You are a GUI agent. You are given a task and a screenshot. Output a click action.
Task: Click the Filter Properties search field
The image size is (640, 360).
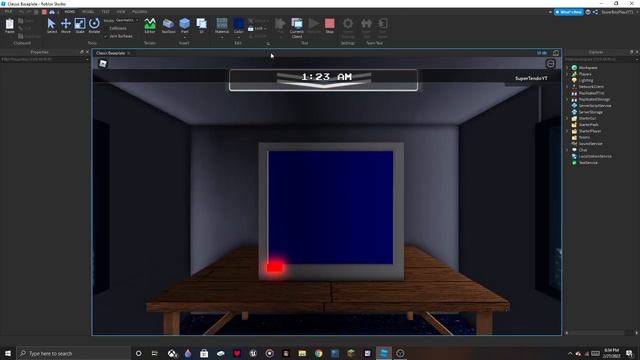44,60
